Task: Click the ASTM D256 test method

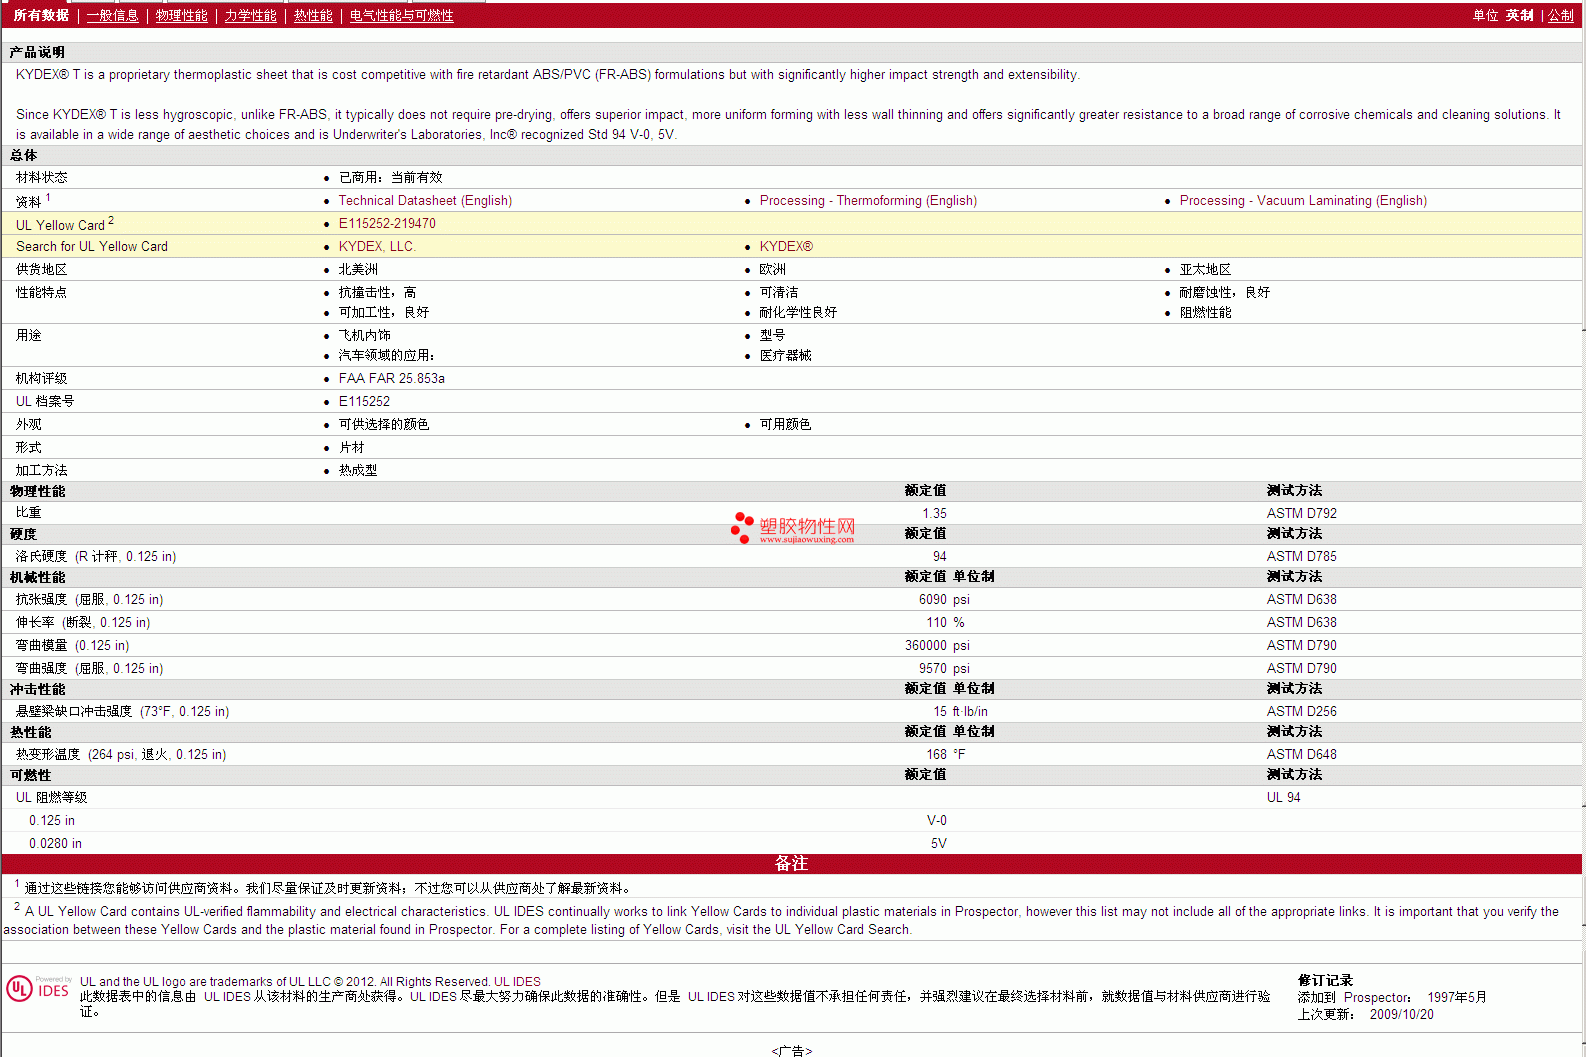Action: [1302, 712]
